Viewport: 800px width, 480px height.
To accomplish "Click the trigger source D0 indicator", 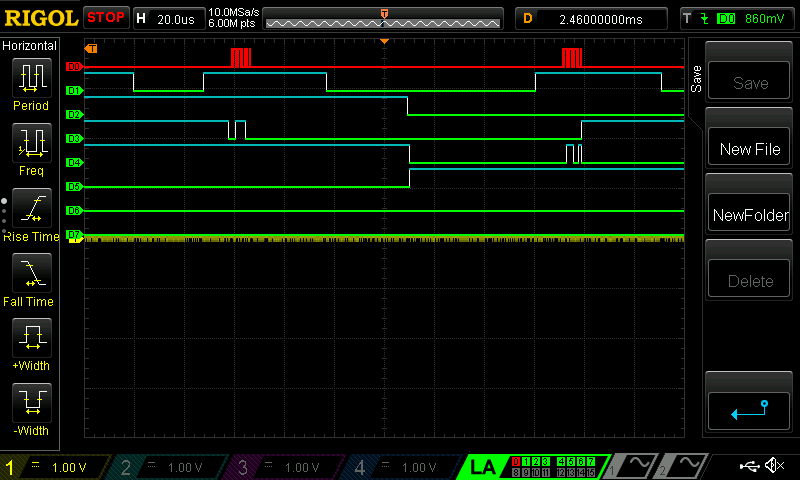I will [726, 19].
